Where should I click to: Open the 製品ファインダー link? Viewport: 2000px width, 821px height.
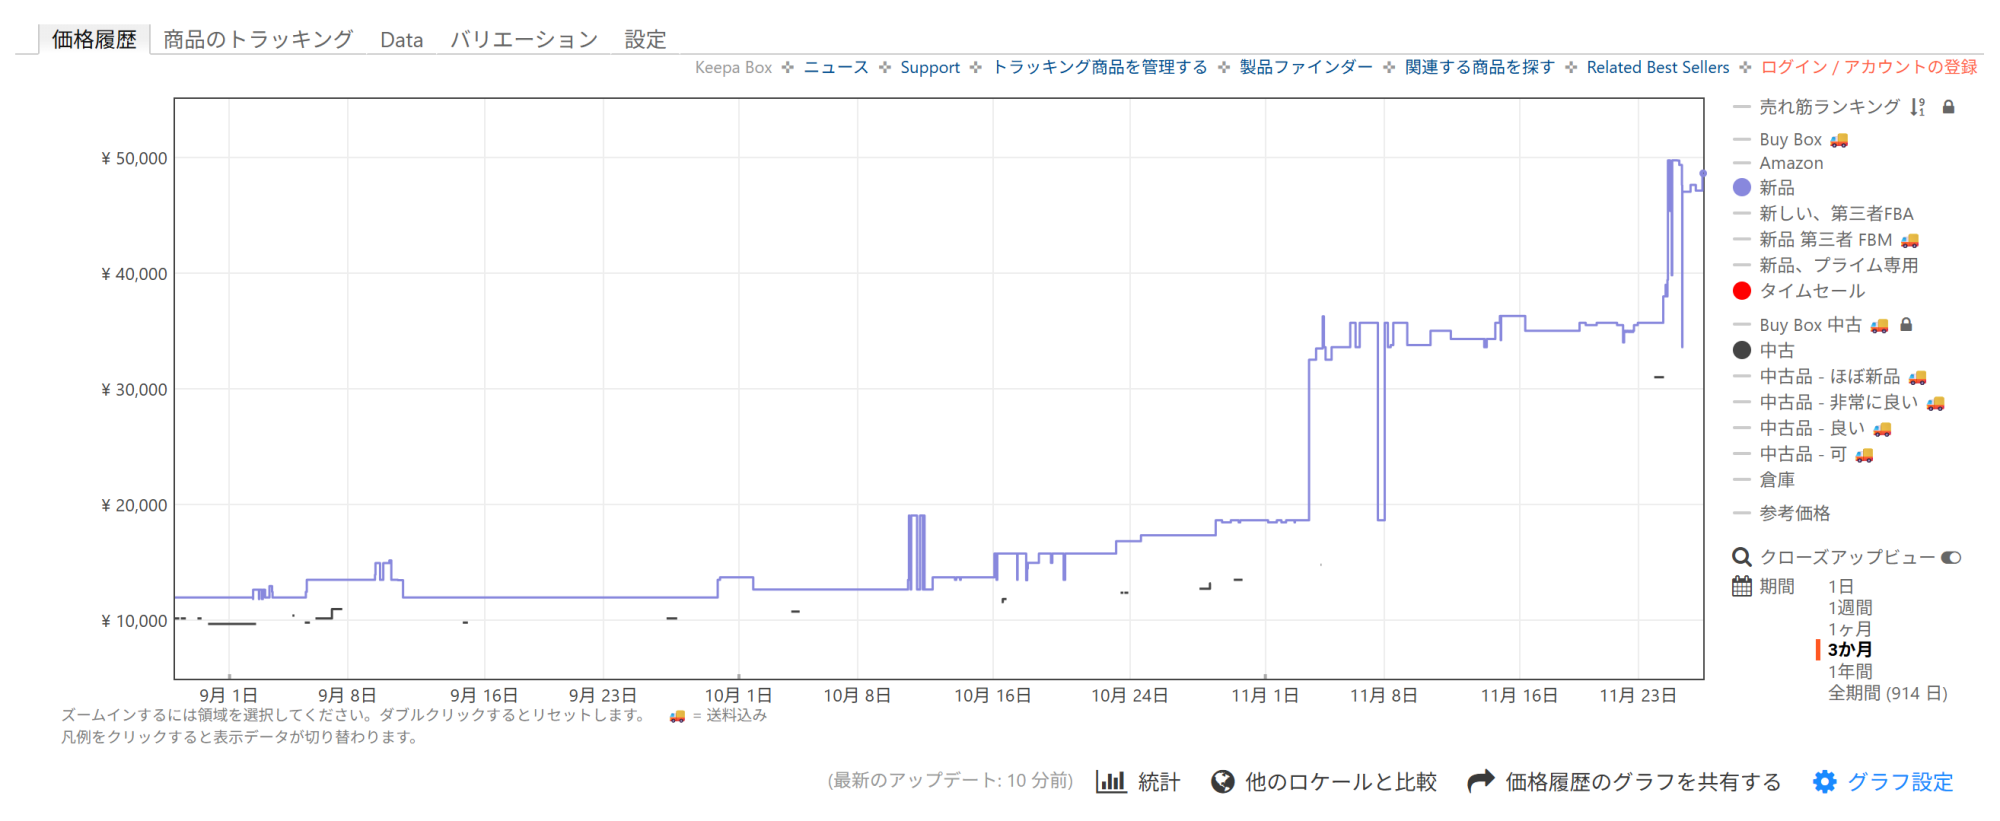1306,67
